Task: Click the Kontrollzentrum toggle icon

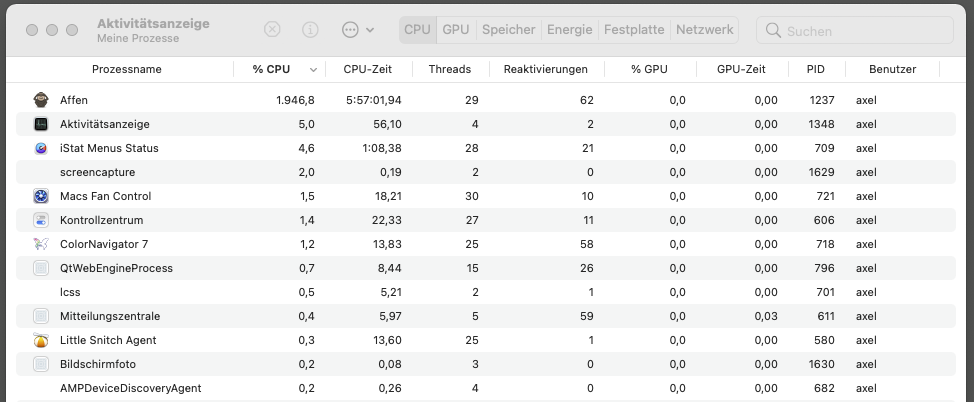Action: tap(41, 220)
